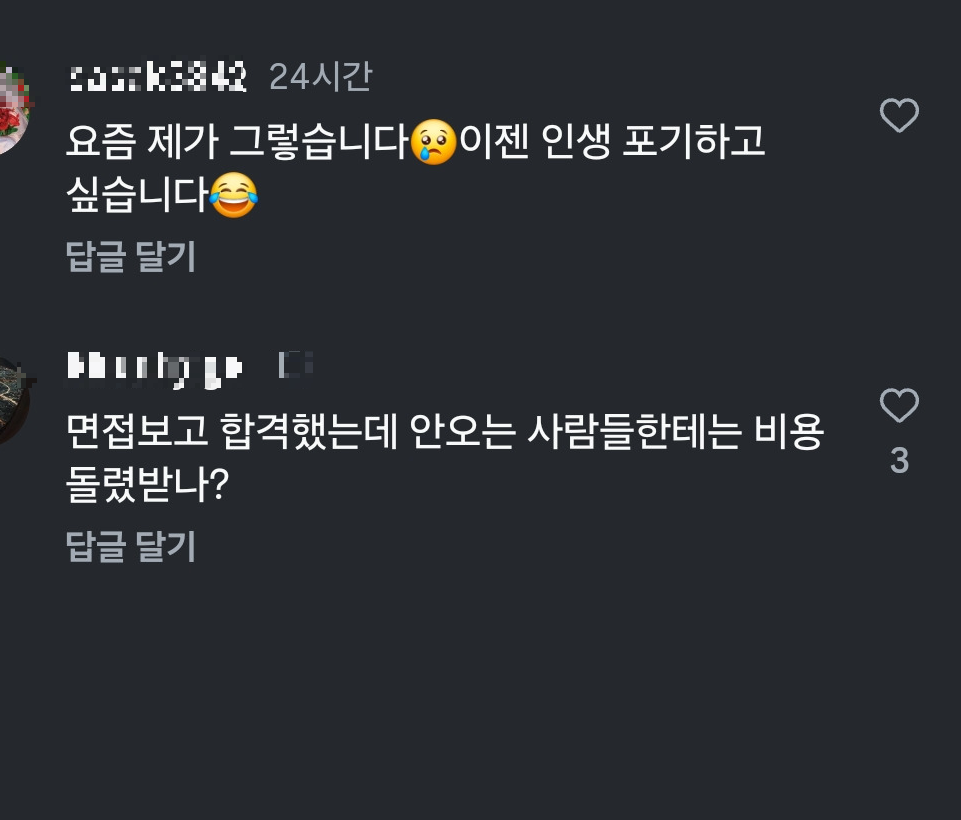Click the crying face emoji
Screen dimensions: 961x820
433,141
